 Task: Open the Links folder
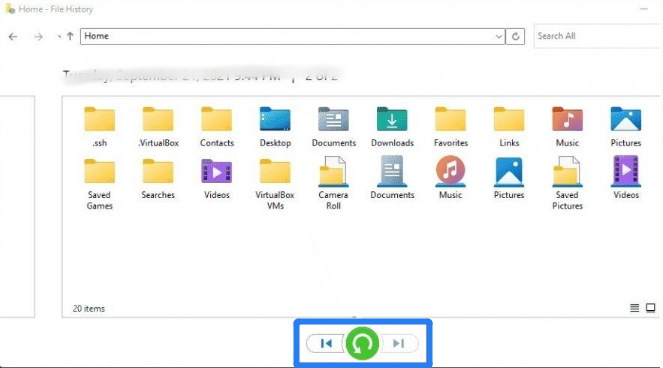(x=509, y=127)
